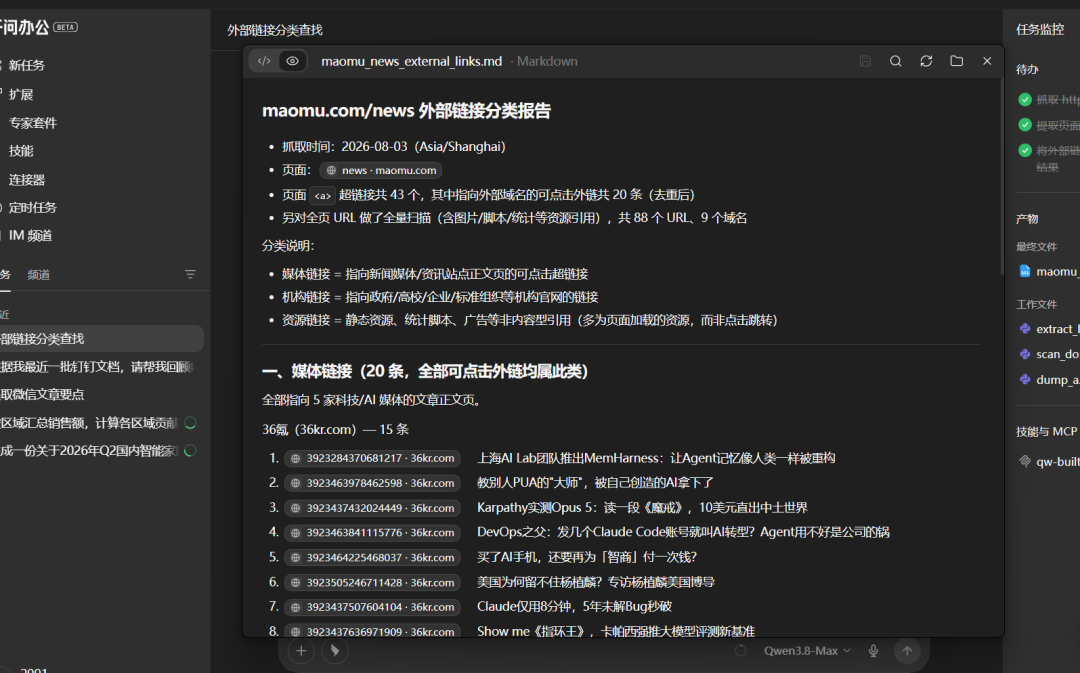Open the containing folder icon
The image size is (1080, 673).
pos(957,61)
